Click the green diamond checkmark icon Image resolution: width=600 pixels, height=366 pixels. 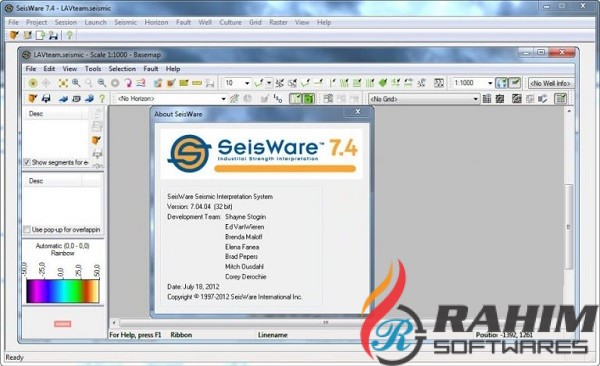click(x=383, y=83)
